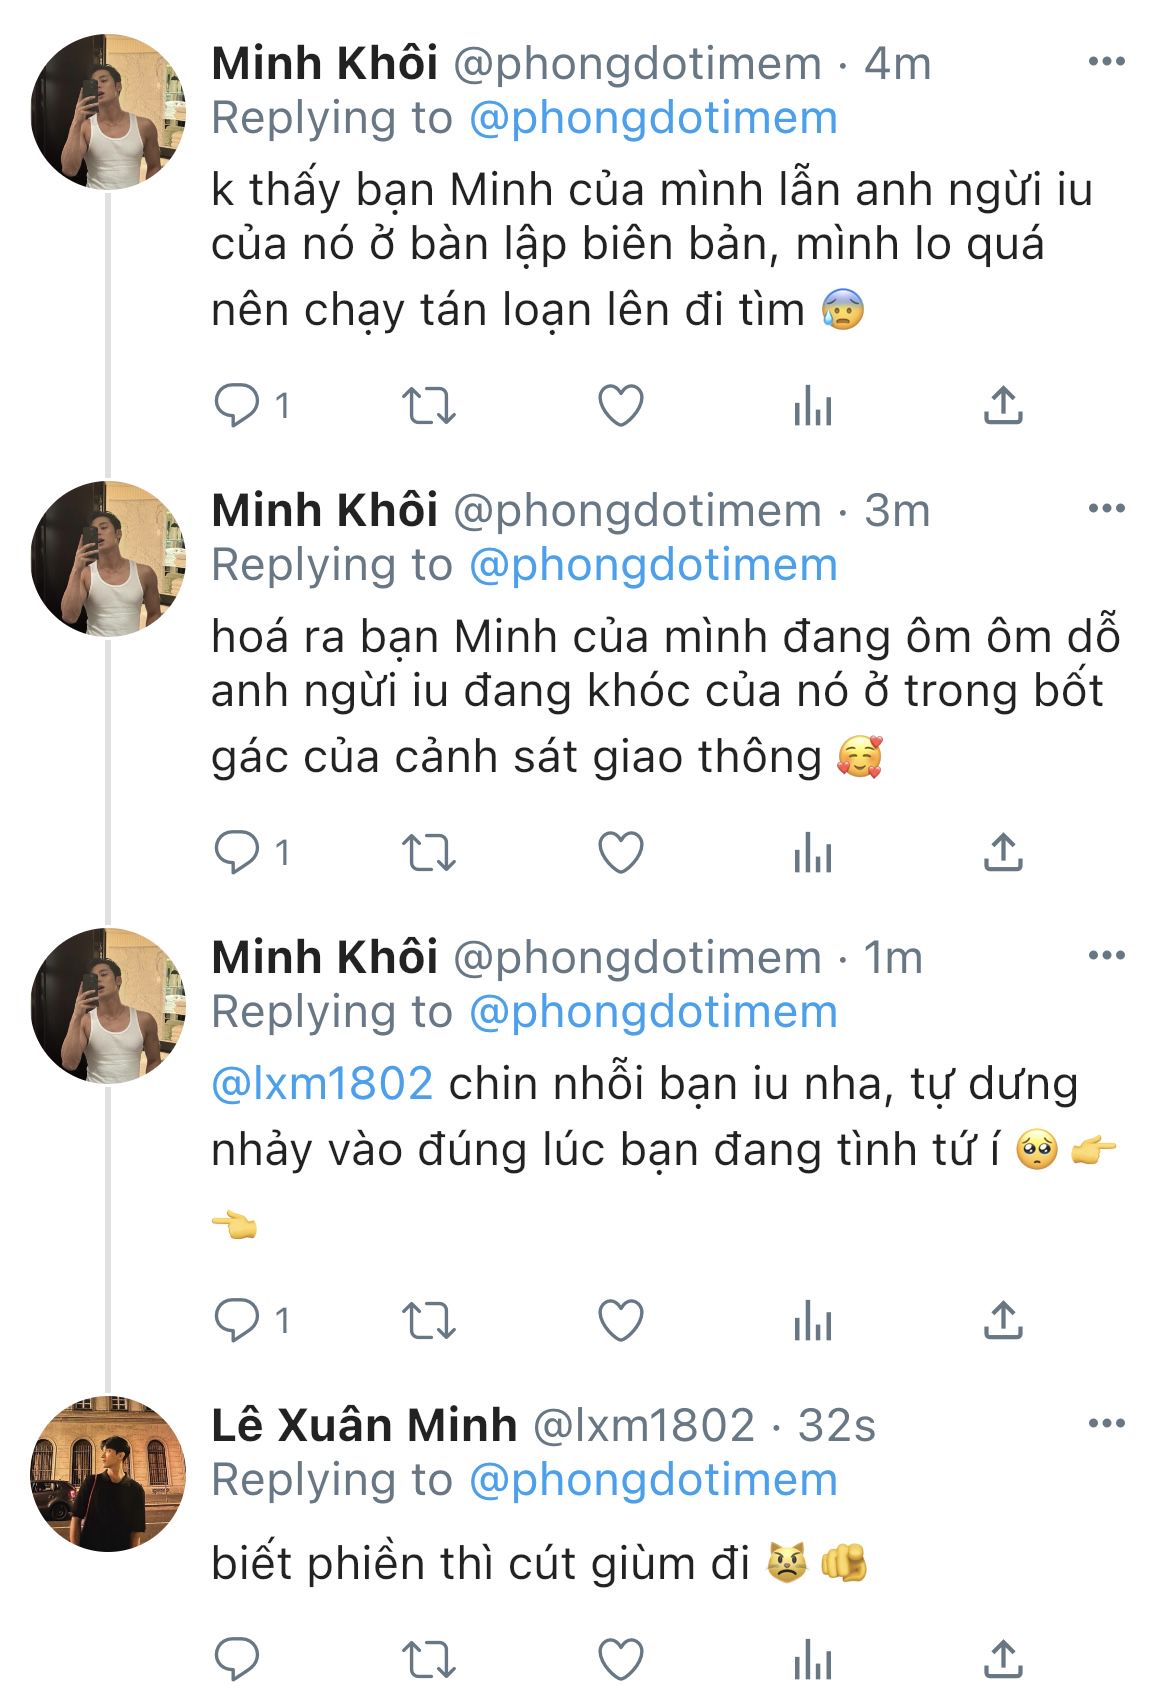
Task: Retweet the tweet posted 4m ago
Action: [428, 406]
